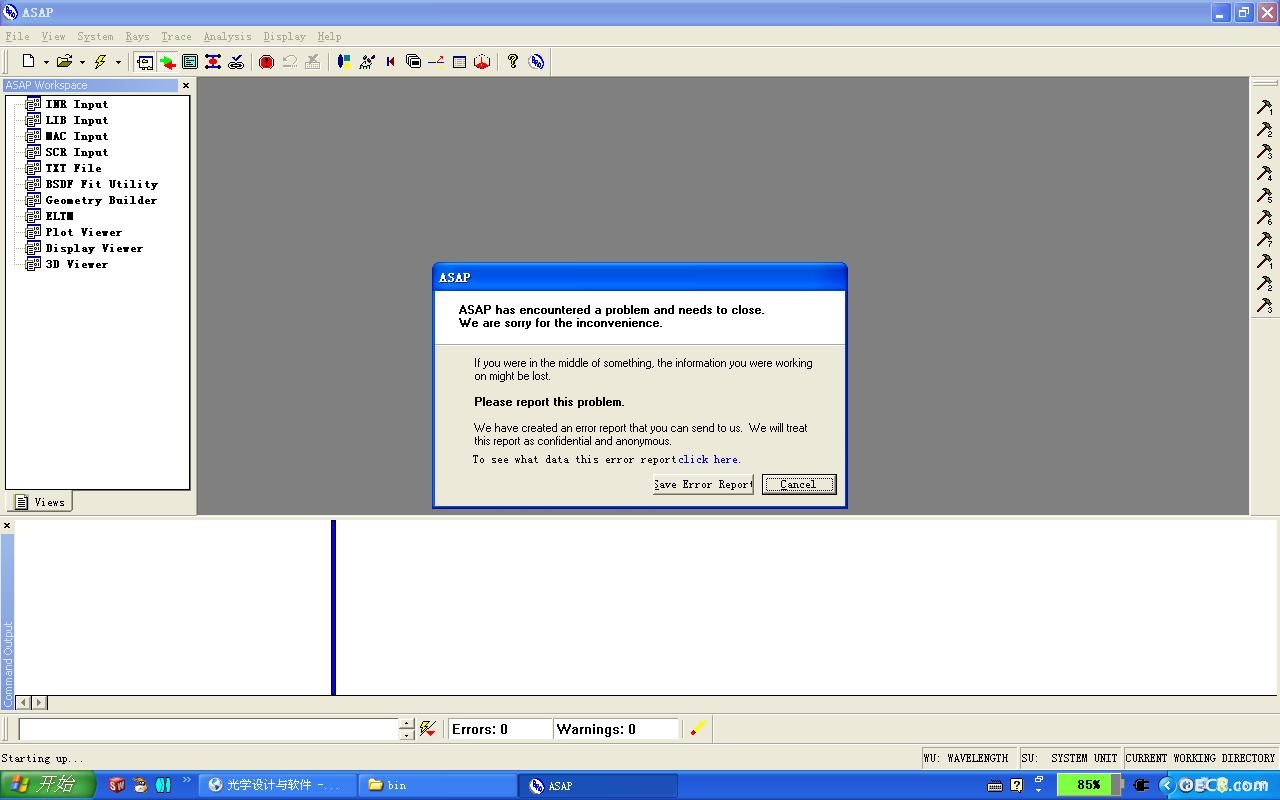Switch to the browser window in the taskbar
Image resolution: width=1280 pixels, height=800 pixels.
pos(278,785)
